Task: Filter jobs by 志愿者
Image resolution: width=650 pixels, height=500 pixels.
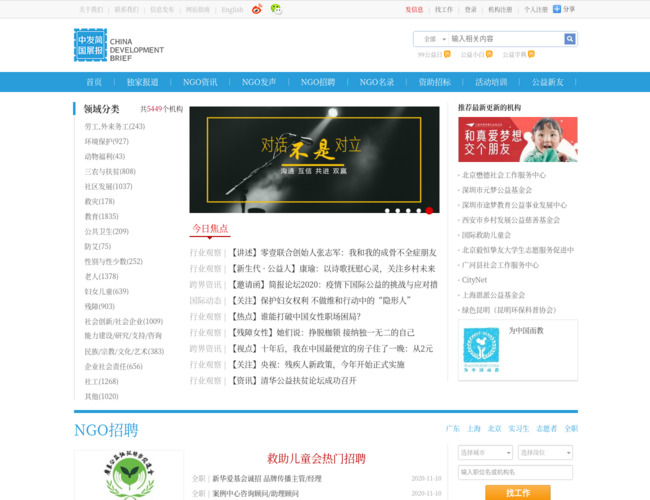Action: (546, 429)
